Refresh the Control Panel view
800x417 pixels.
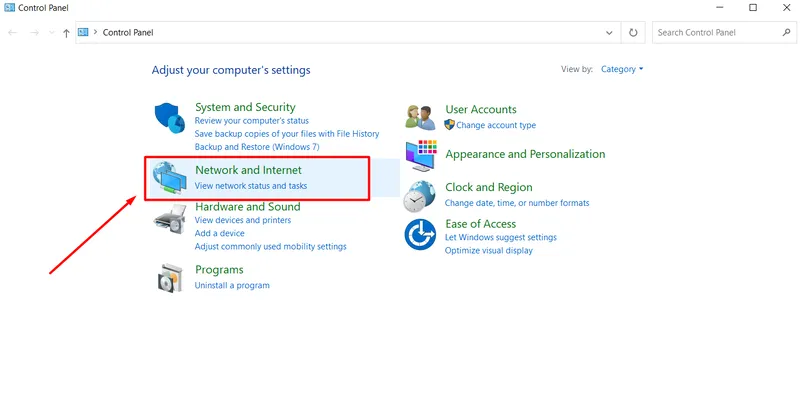pos(633,33)
